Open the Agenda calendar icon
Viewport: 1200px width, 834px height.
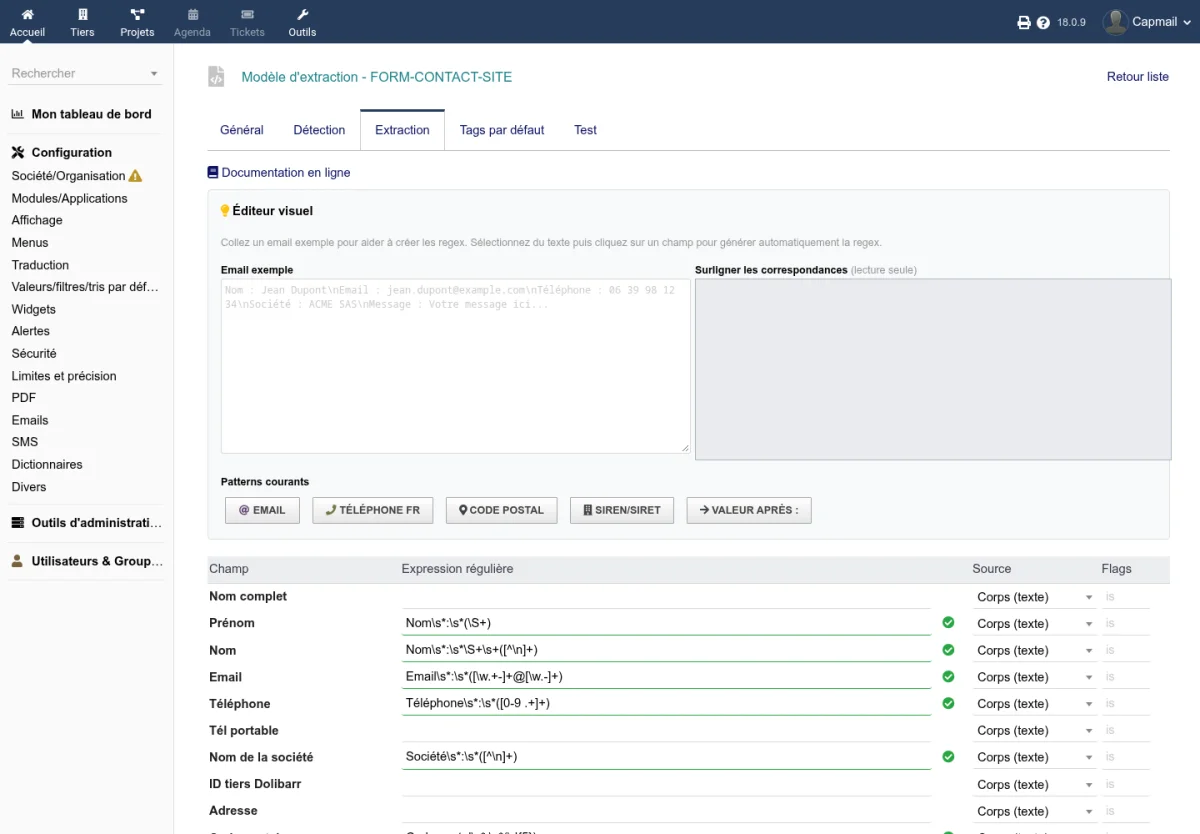point(192,15)
